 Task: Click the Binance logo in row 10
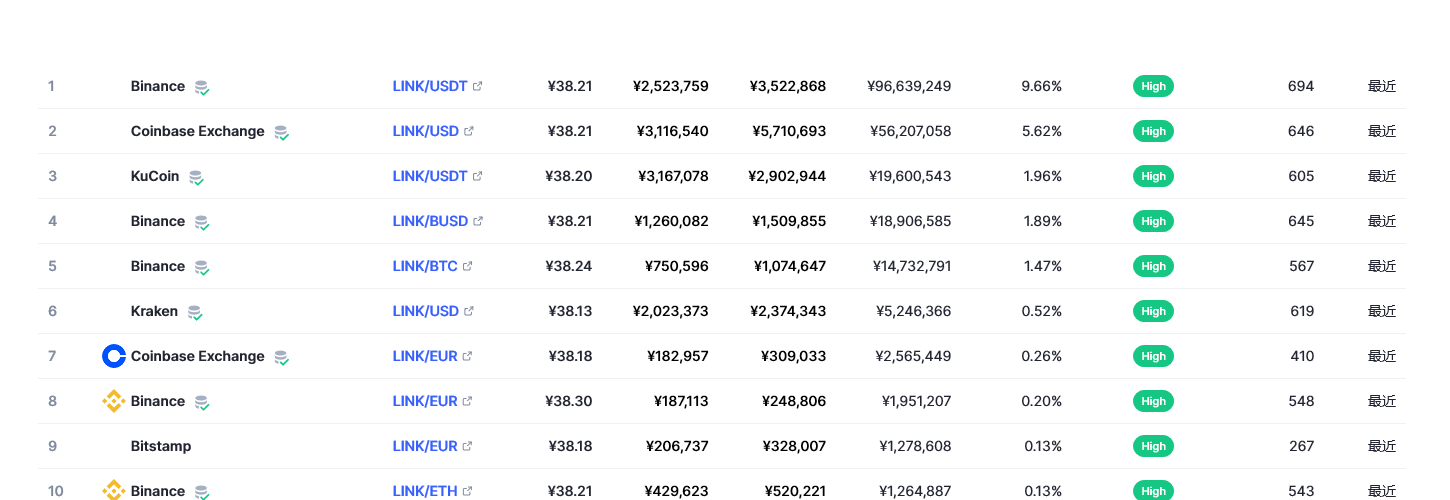point(114,490)
